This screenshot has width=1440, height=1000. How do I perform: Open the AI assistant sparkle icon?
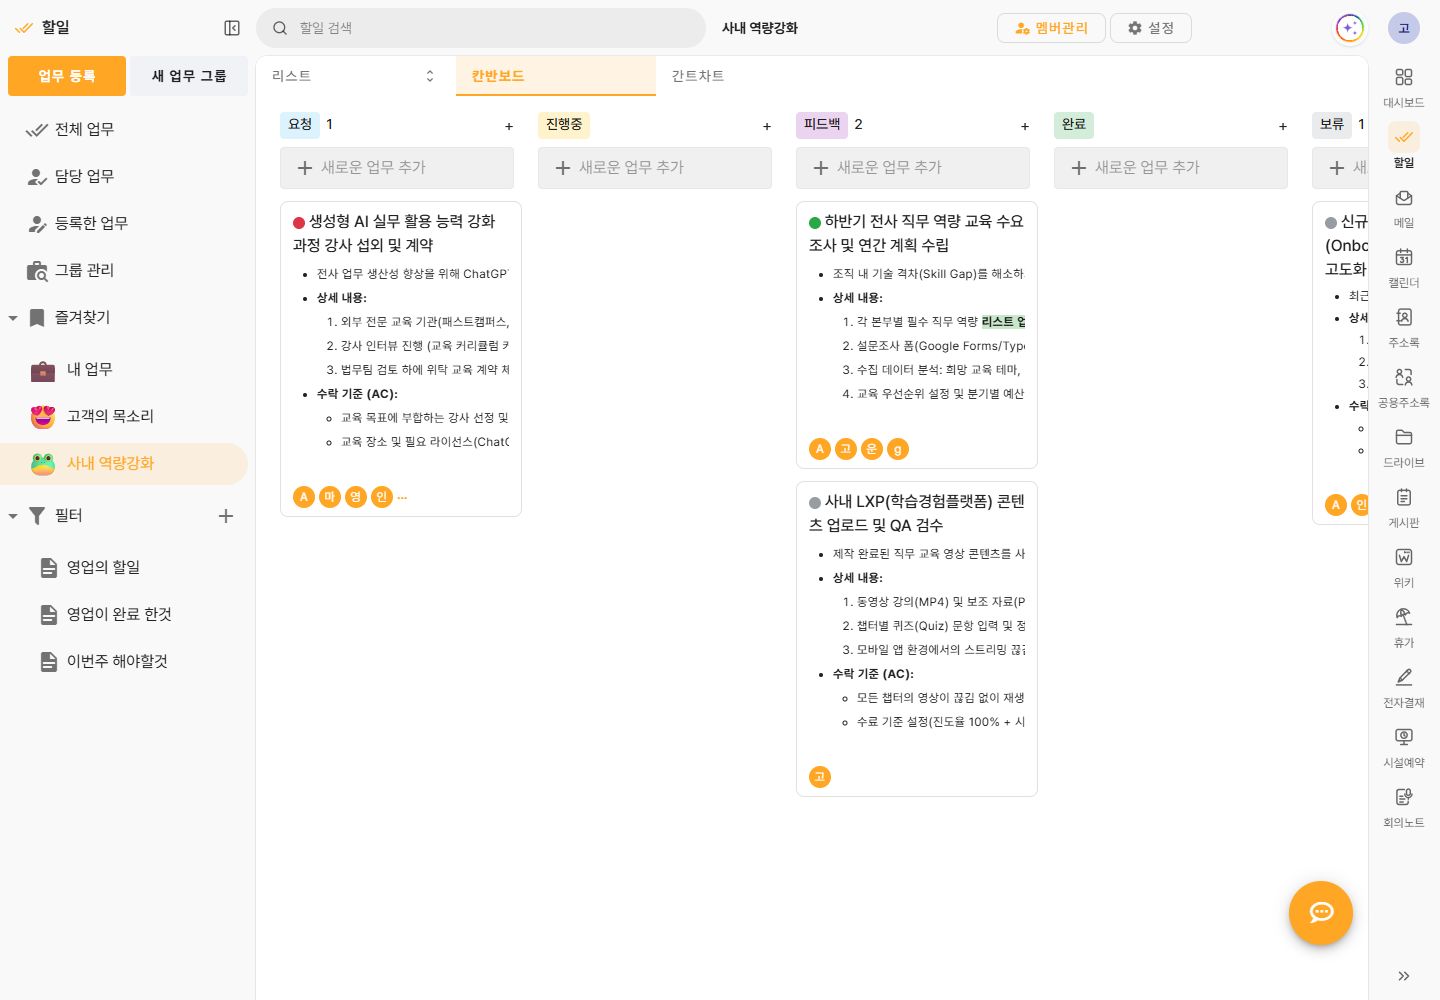coord(1350,28)
